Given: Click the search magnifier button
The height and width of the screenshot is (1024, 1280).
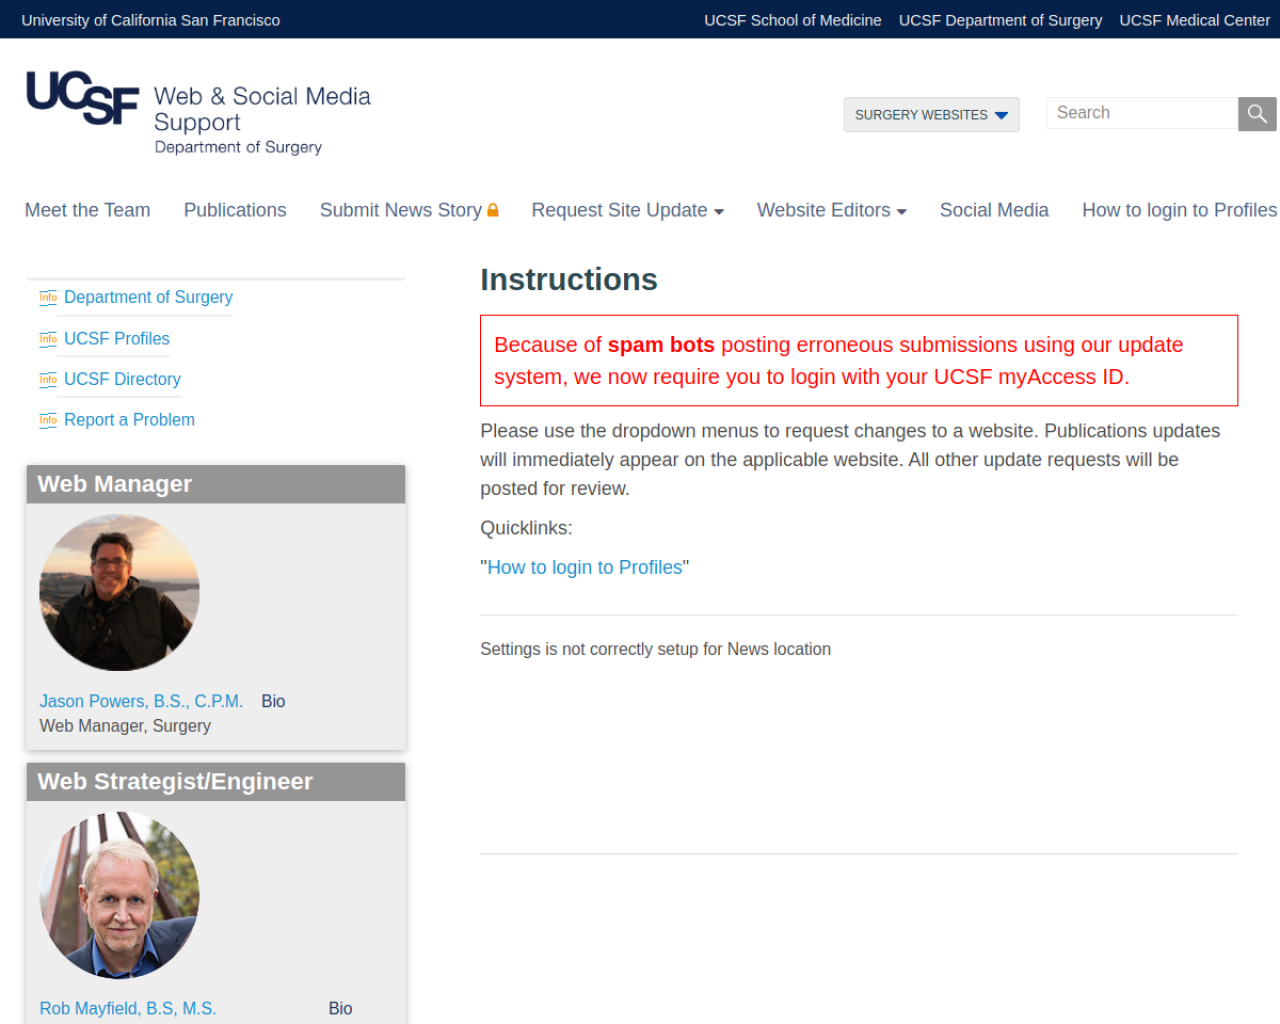Looking at the screenshot, I should click(1257, 114).
